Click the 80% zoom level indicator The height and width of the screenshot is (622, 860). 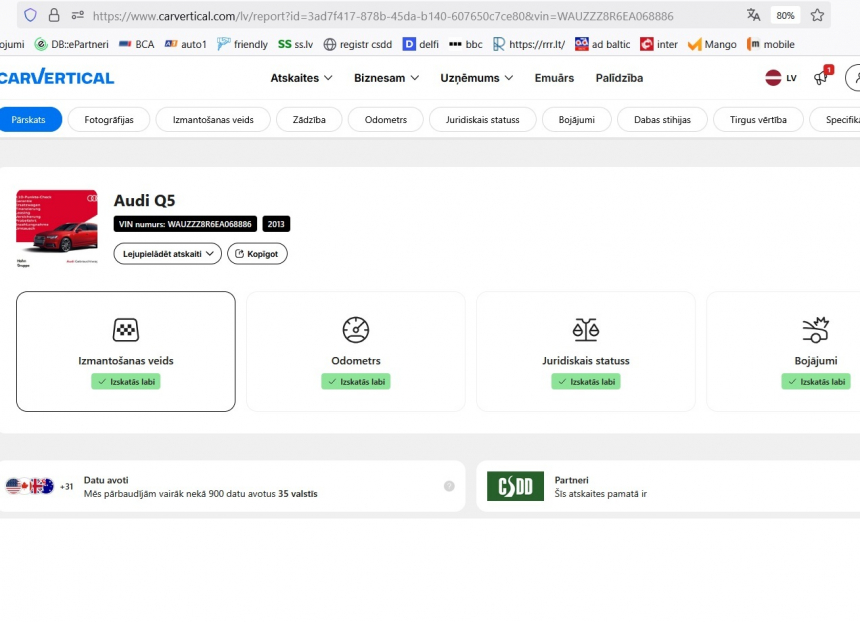pos(785,15)
